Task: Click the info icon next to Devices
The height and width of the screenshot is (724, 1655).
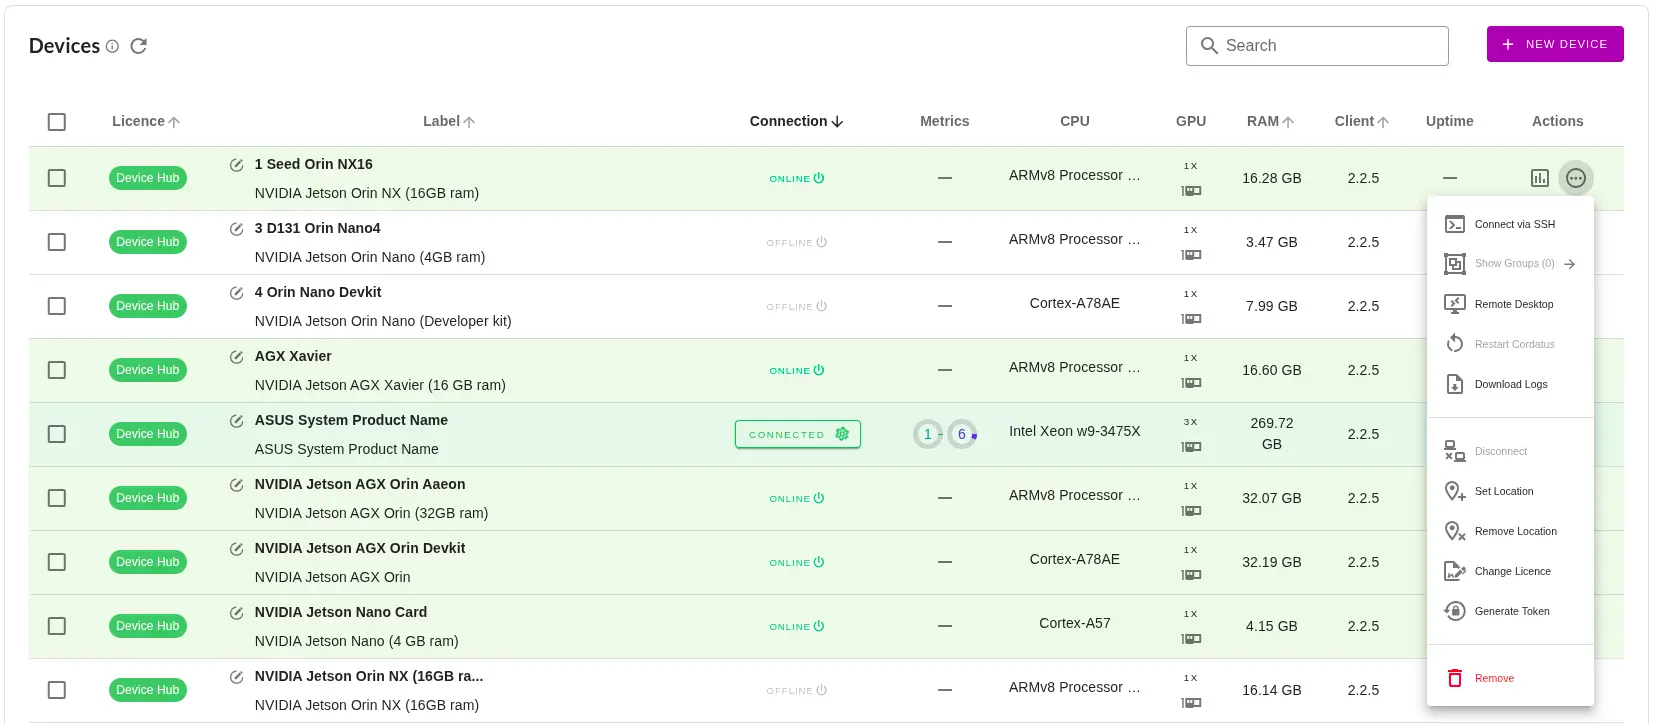Action: click(x=112, y=46)
